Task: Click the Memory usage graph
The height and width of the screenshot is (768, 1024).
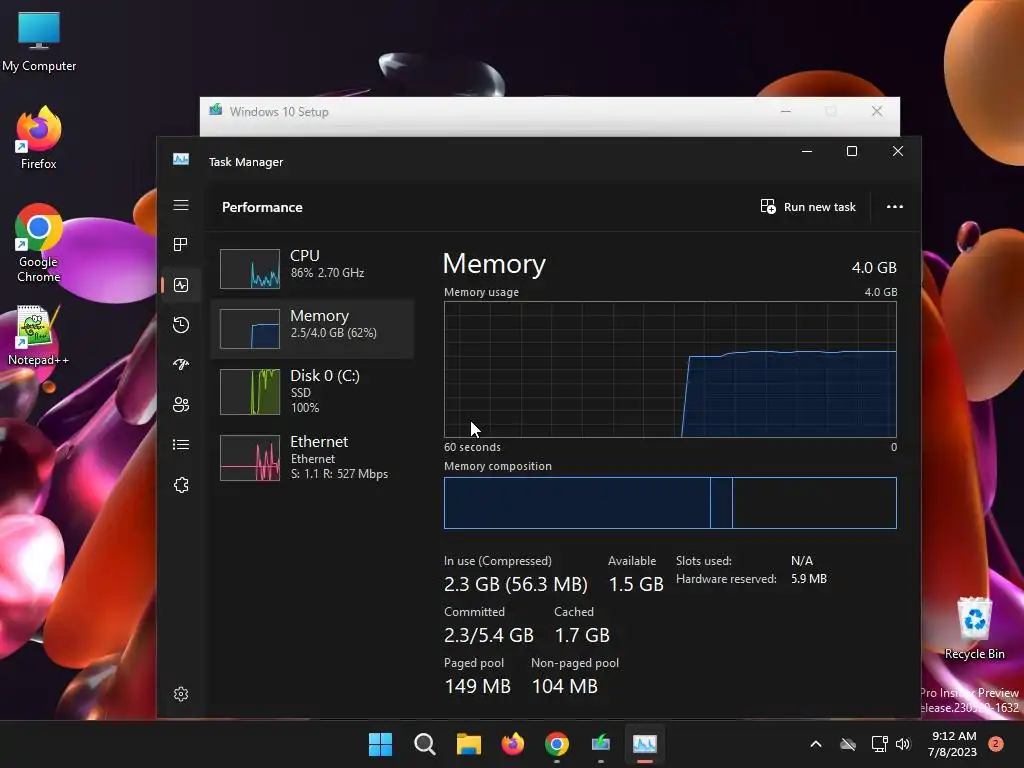Action: pyautogui.click(x=670, y=369)
